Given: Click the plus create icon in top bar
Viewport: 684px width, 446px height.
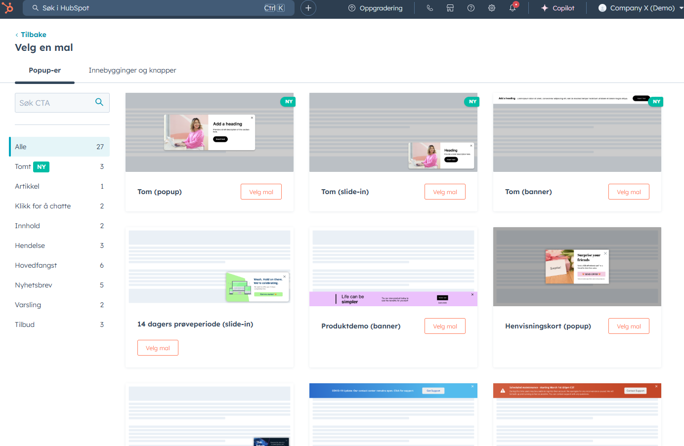Looking at the screenshot, I should [308, 8].
